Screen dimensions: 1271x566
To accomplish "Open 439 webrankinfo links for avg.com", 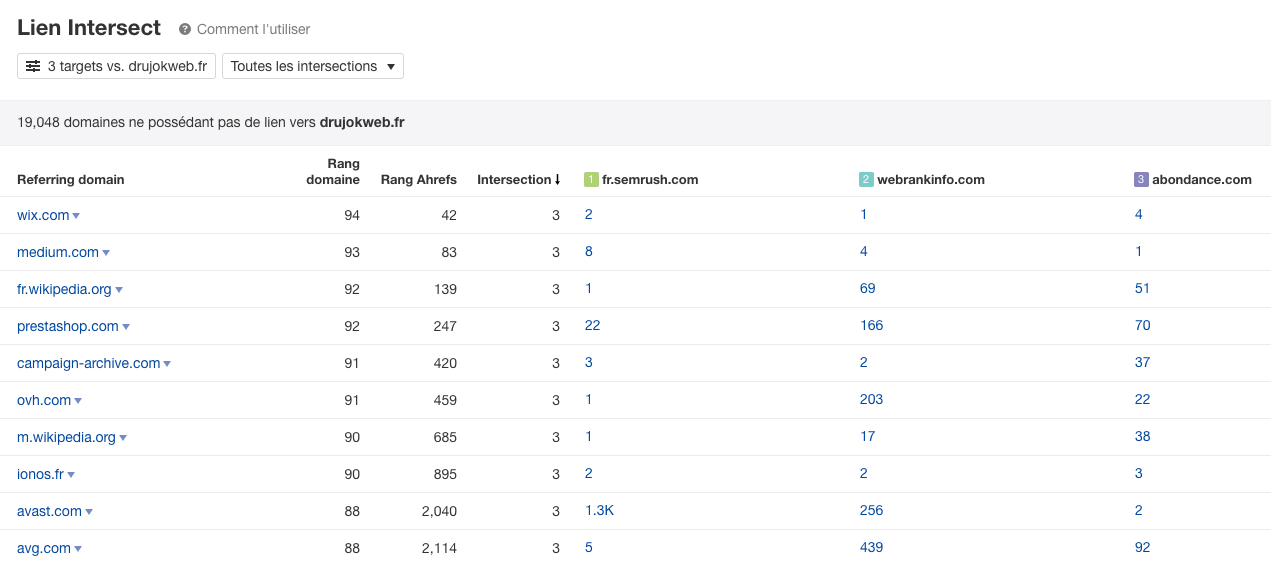I will 871,547.
